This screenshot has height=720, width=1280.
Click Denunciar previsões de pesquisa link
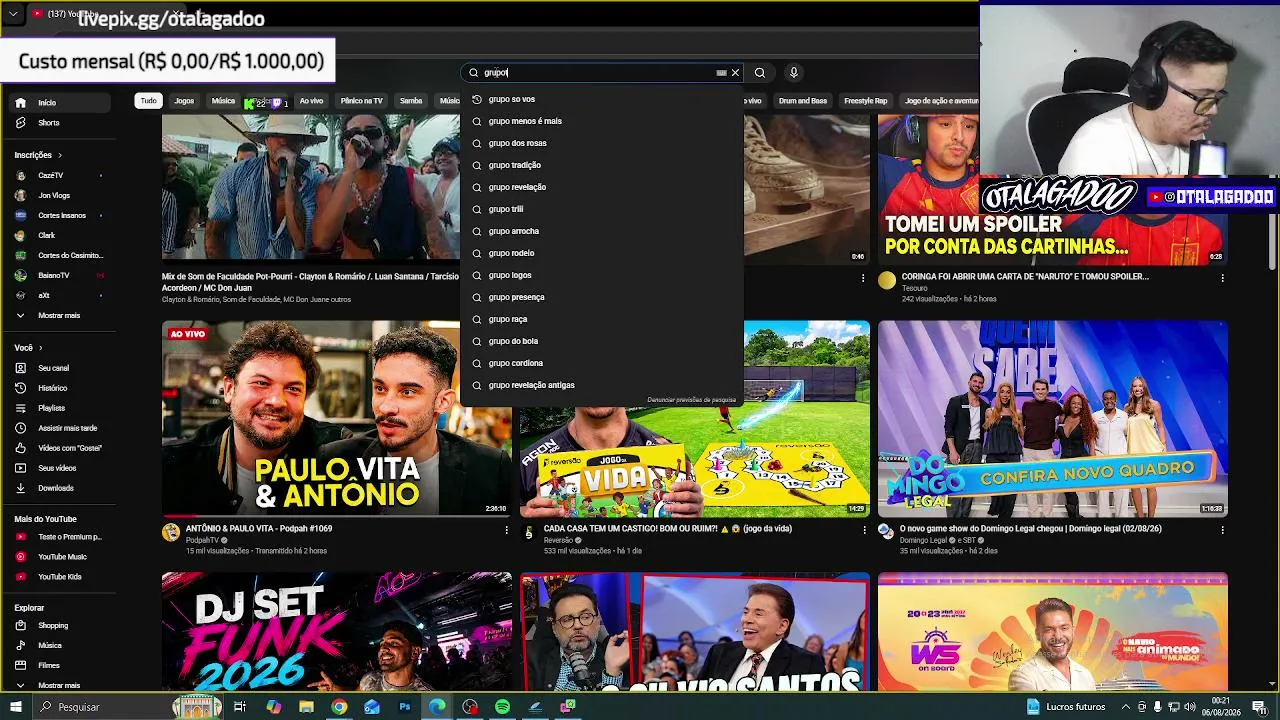tap(691, 400)
